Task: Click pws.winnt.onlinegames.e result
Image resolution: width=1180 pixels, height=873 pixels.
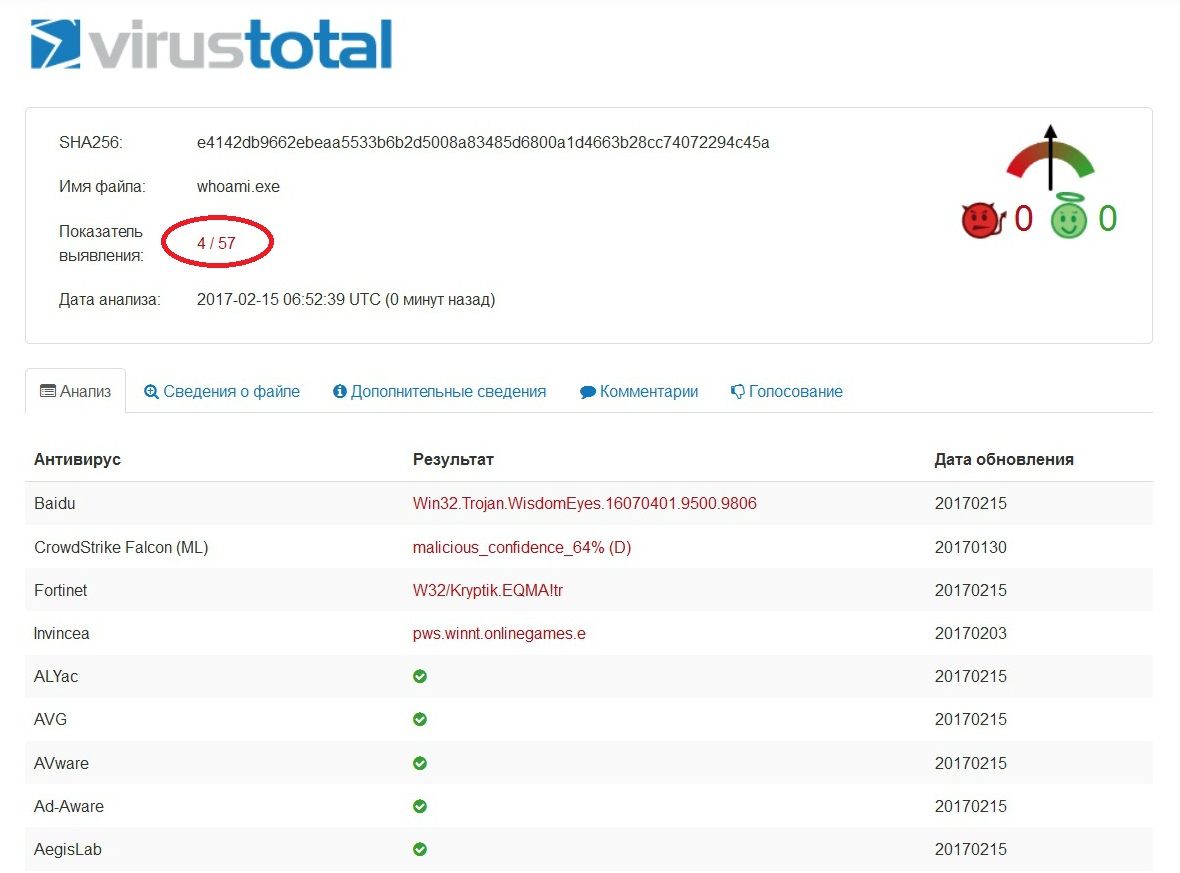Action: click(499, 634)
